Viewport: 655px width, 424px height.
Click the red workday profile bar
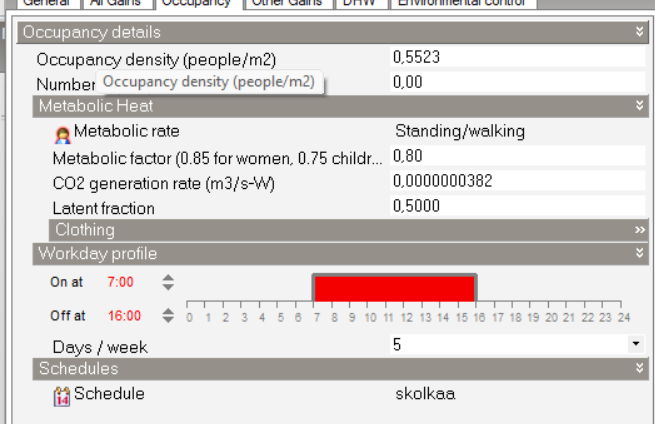click(x=394, y=288)
